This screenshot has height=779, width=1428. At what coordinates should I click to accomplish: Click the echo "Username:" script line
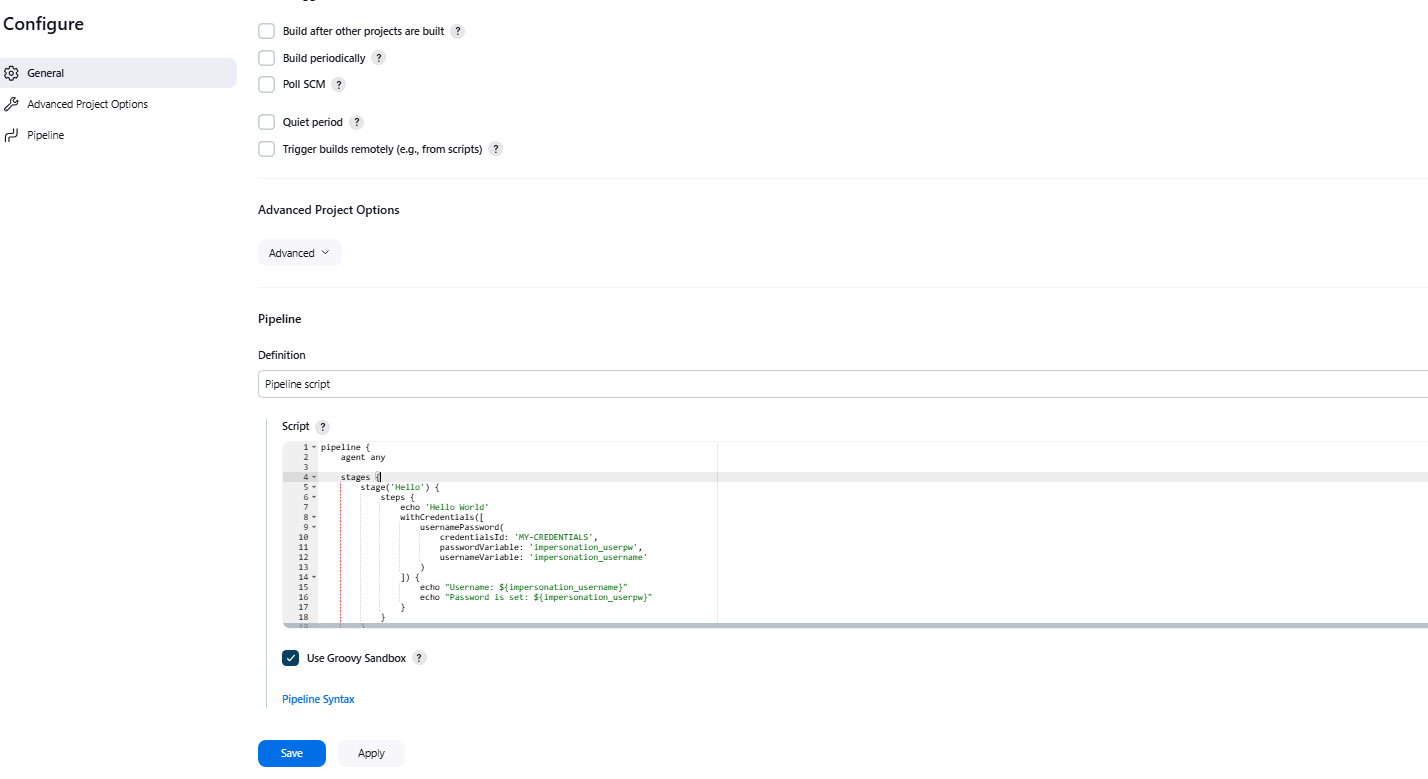pyautogui.click(x=524, y=587)
